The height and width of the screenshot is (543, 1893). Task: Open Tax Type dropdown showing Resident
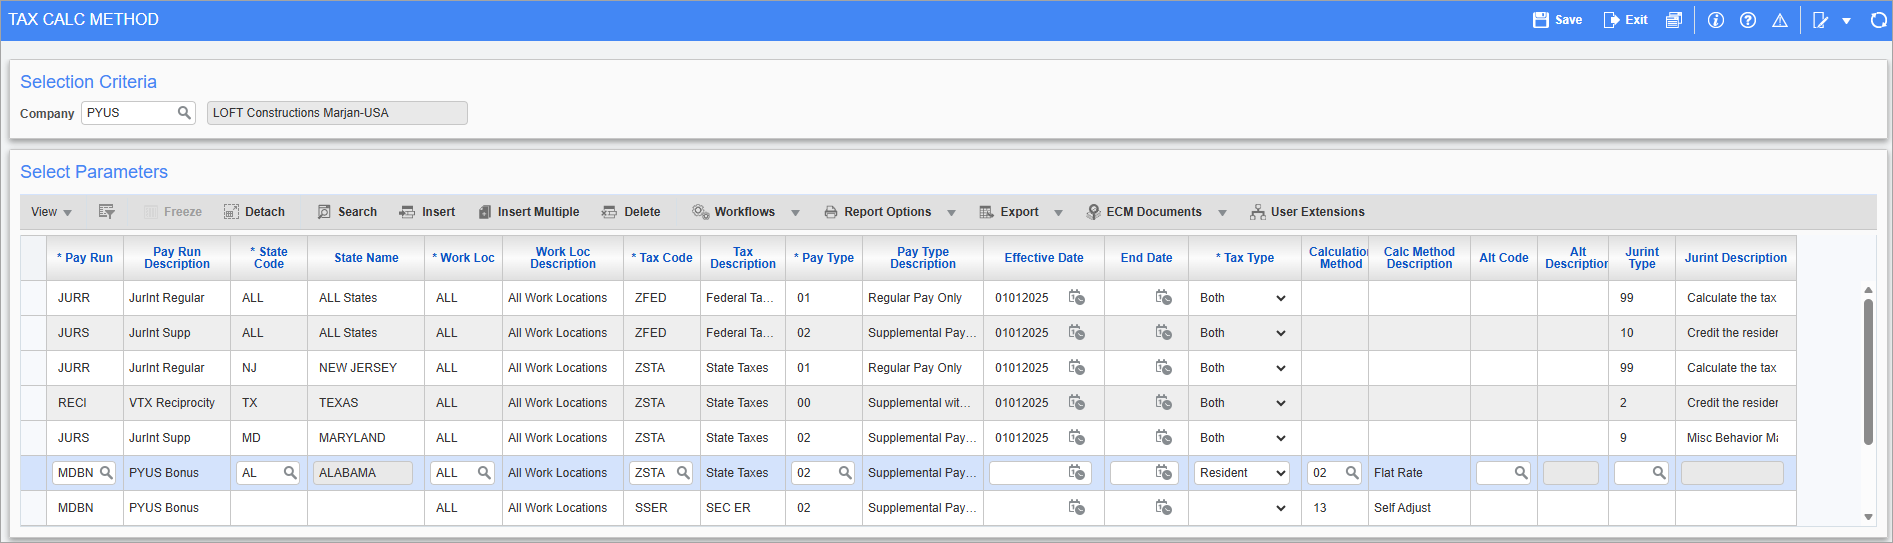coord(1241,473)
